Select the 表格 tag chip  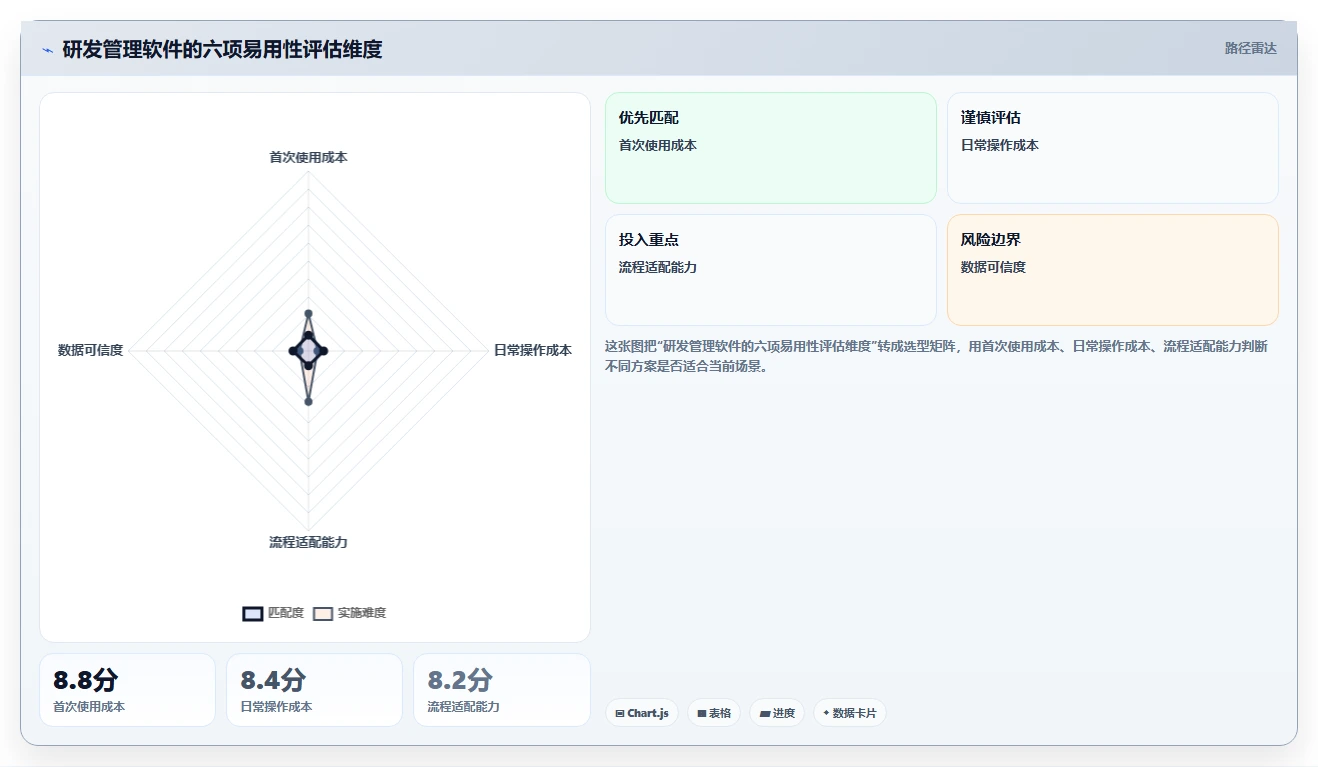714,713
